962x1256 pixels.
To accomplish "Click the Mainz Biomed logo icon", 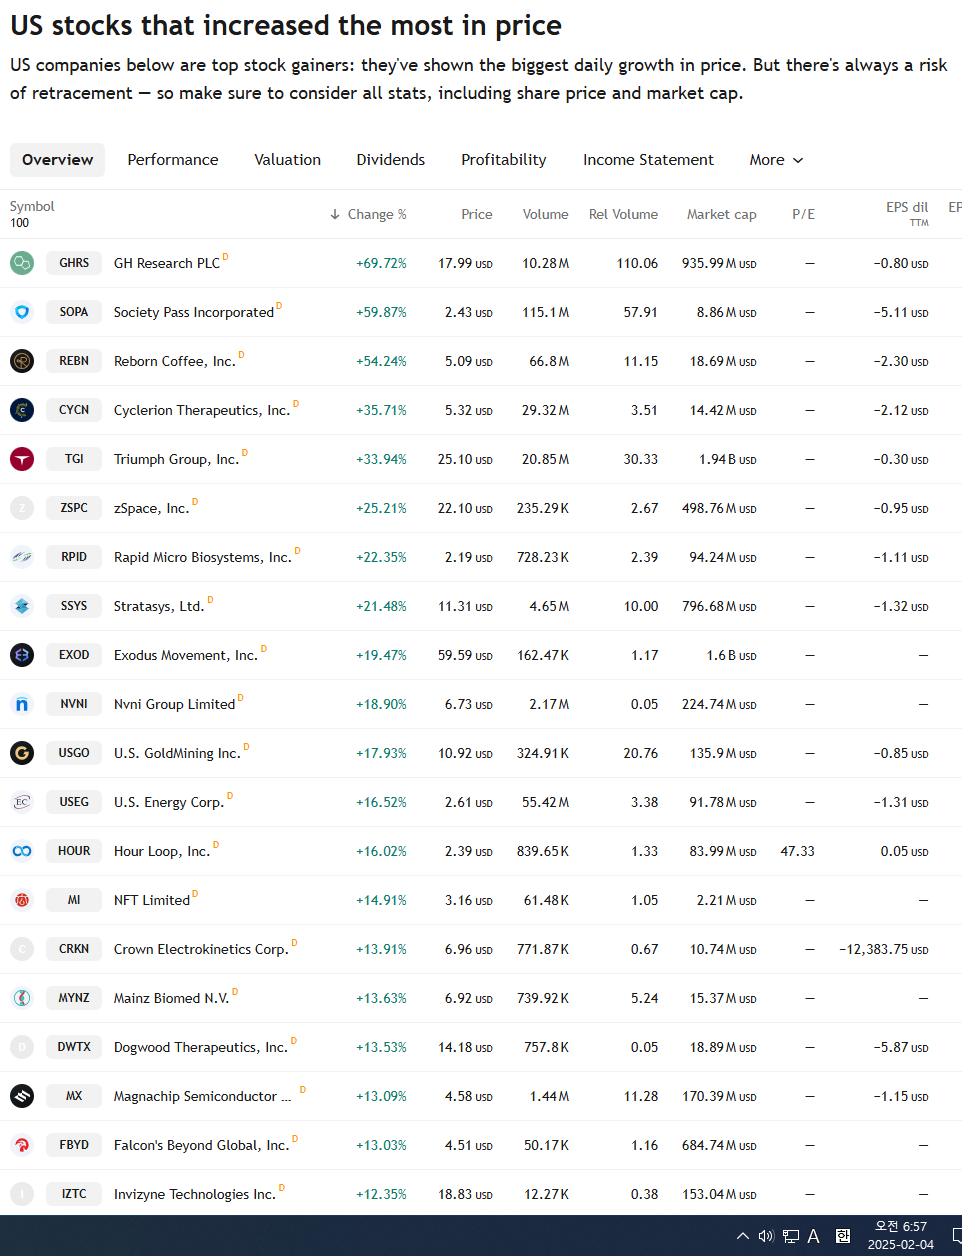I will pos(22,998).
